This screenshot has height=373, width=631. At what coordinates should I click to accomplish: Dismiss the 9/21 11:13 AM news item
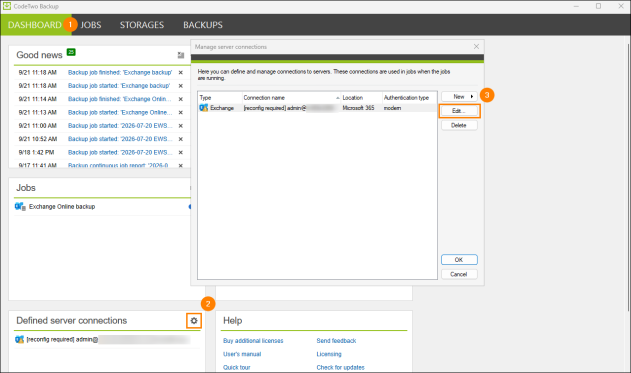[x=181, y=113]
